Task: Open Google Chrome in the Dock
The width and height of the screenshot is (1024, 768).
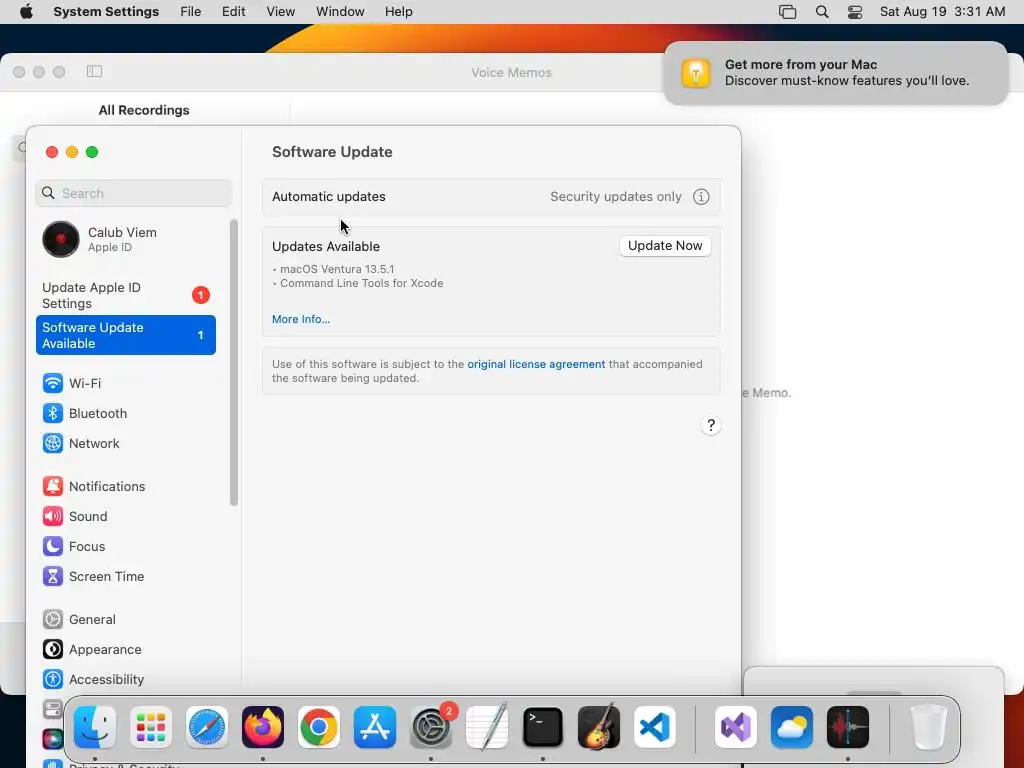Action: (319, 727)
